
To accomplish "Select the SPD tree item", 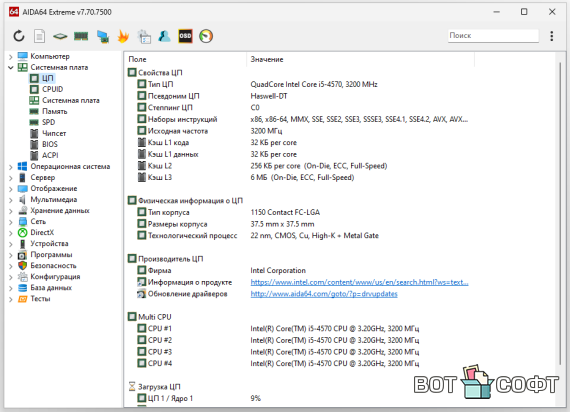I will (48, 122).
